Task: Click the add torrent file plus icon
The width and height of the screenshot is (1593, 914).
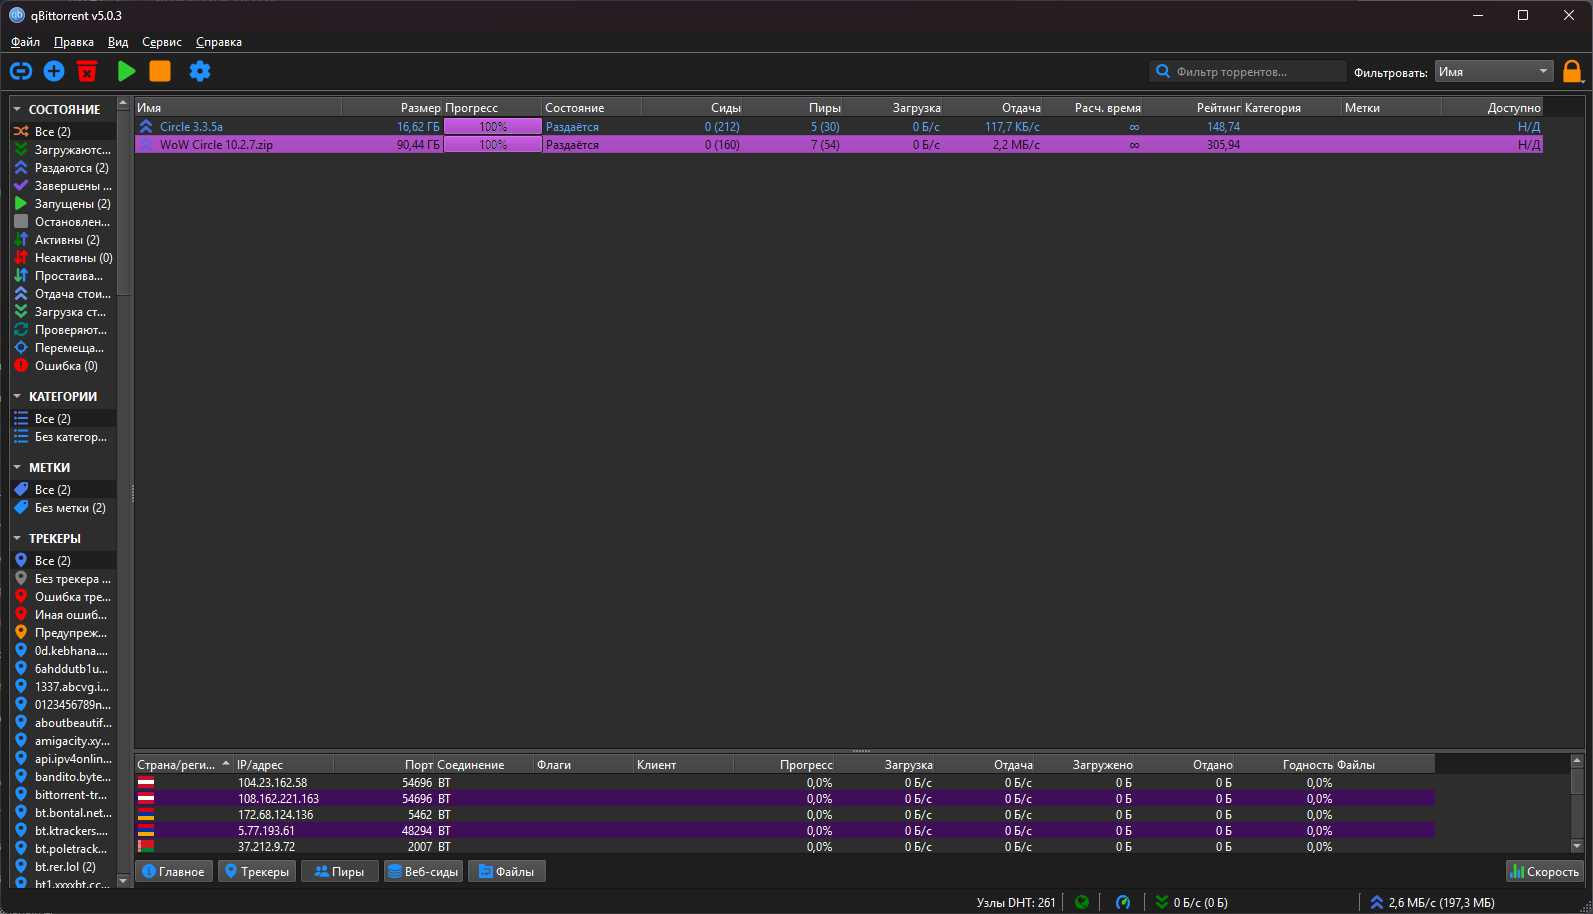Action: click(x=54, y=71)
